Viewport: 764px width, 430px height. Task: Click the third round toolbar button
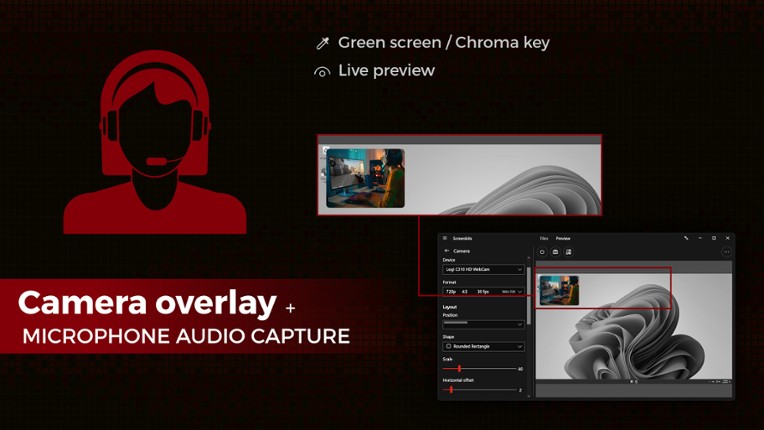pyautogui.click(x=568, y=252)
